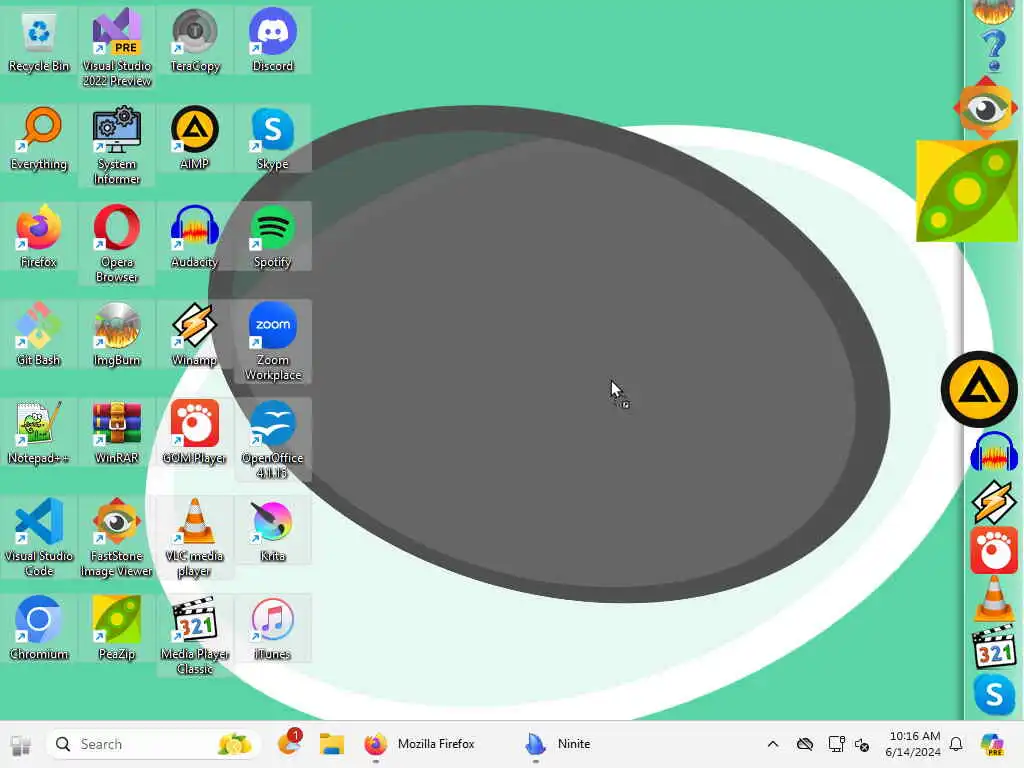Open the weather widget with notification badge
The width and height of the screenshot is (1024, 768).
[289, 743]
